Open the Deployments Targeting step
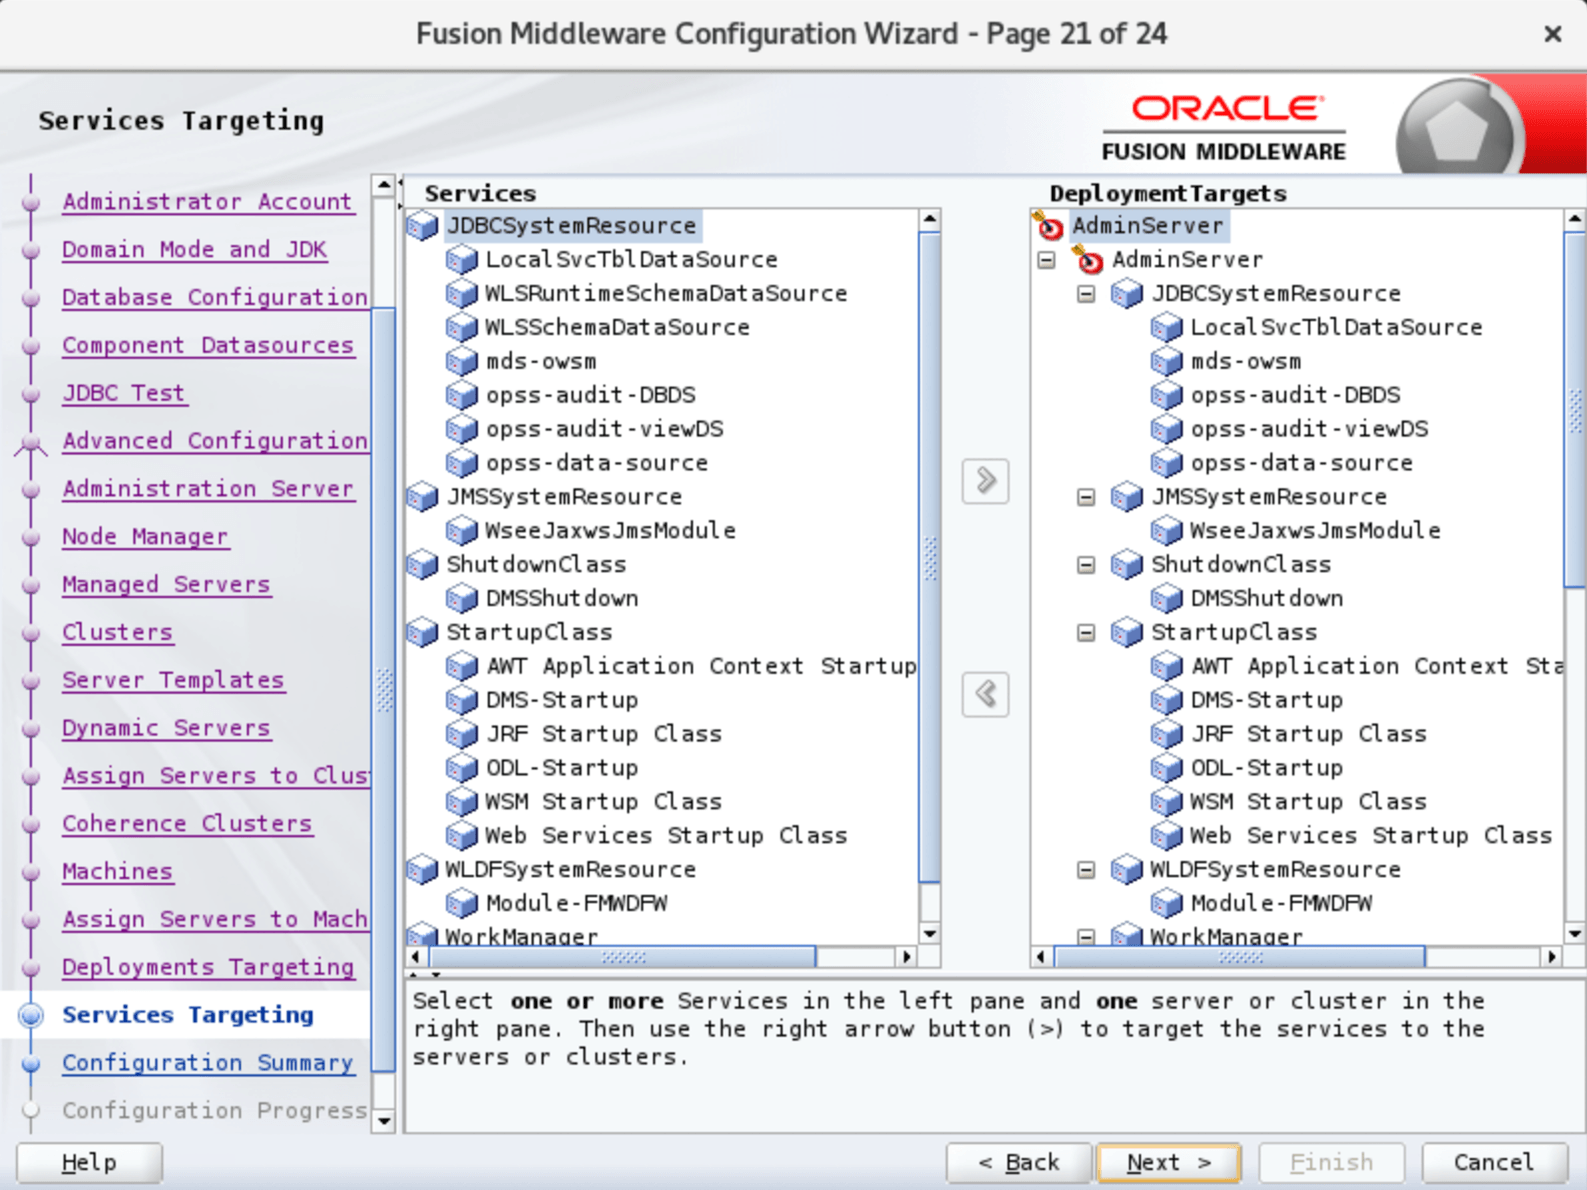1587x1190 pixels. (208, 968)
